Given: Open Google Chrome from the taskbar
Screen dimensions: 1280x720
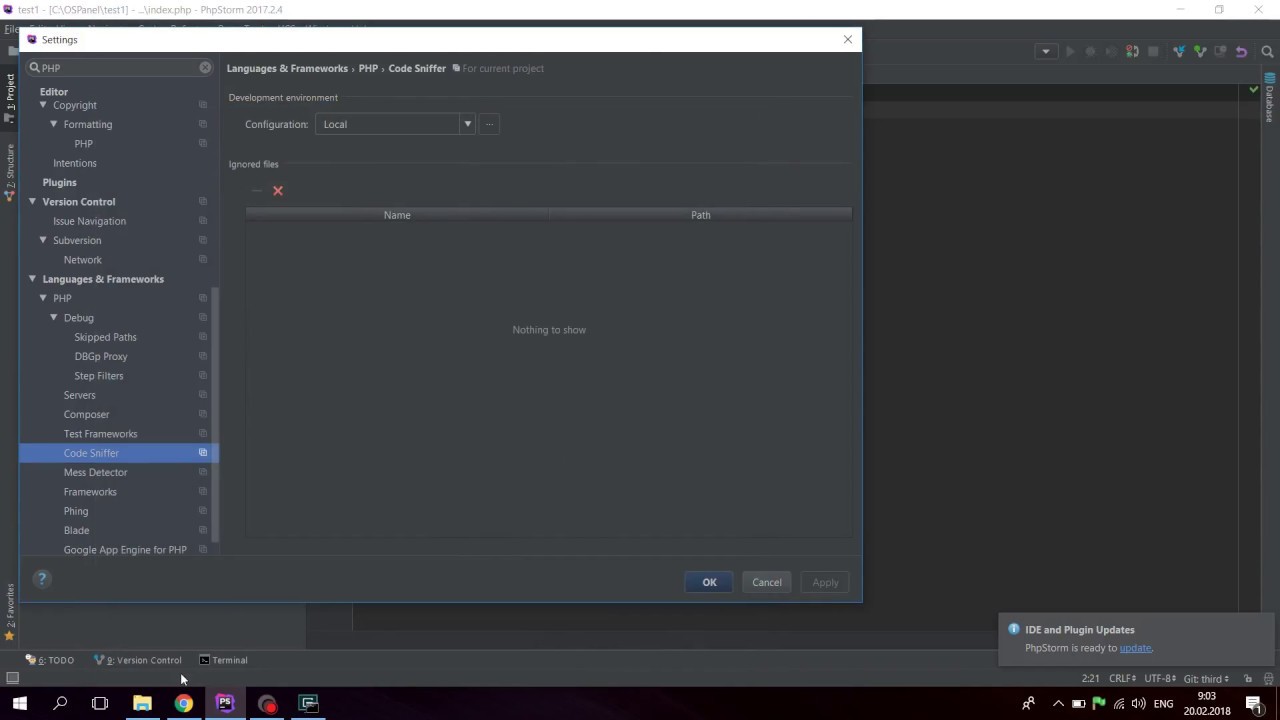Looking at the screenshot, I should tap(183, 704).
